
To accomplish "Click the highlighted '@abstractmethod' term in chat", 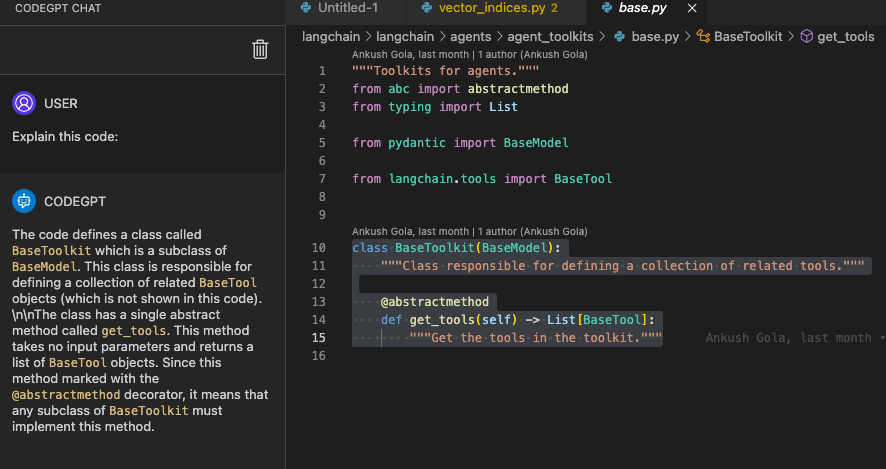I will 66,394.
